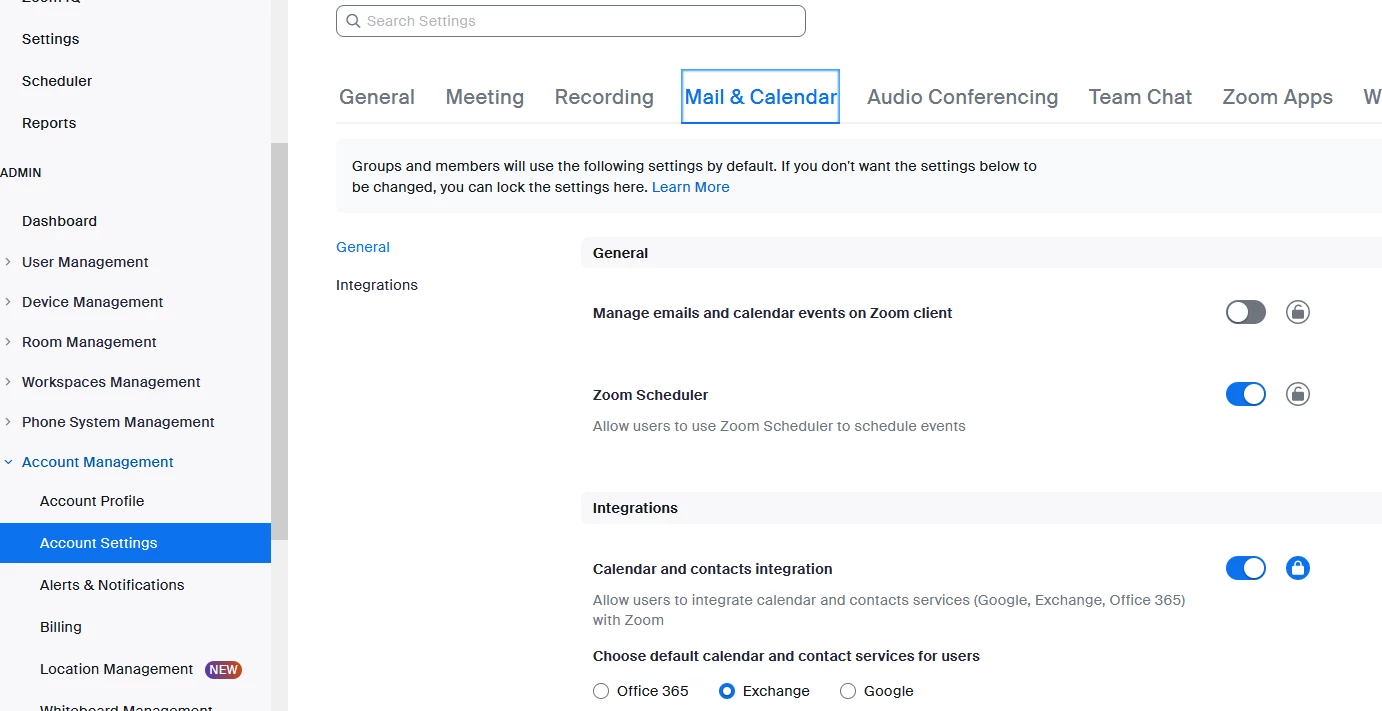Click 'Manage emails and calendar events' title

[772, 313]
